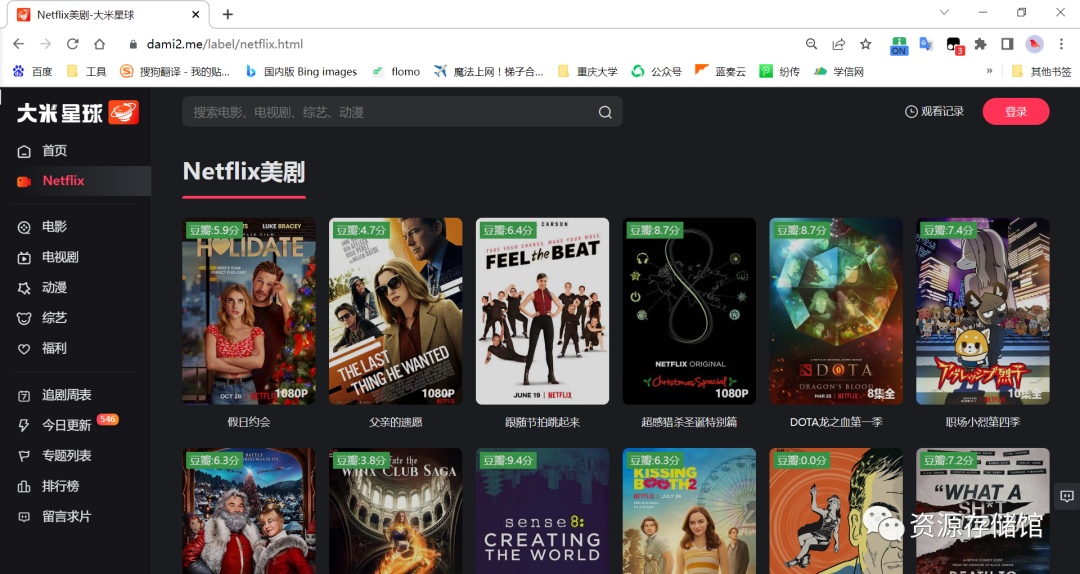Image resolution: width=1080 pixels, height=574 pixels.
Task: Open 职场小烈第四季 poster
Action: 982,311
